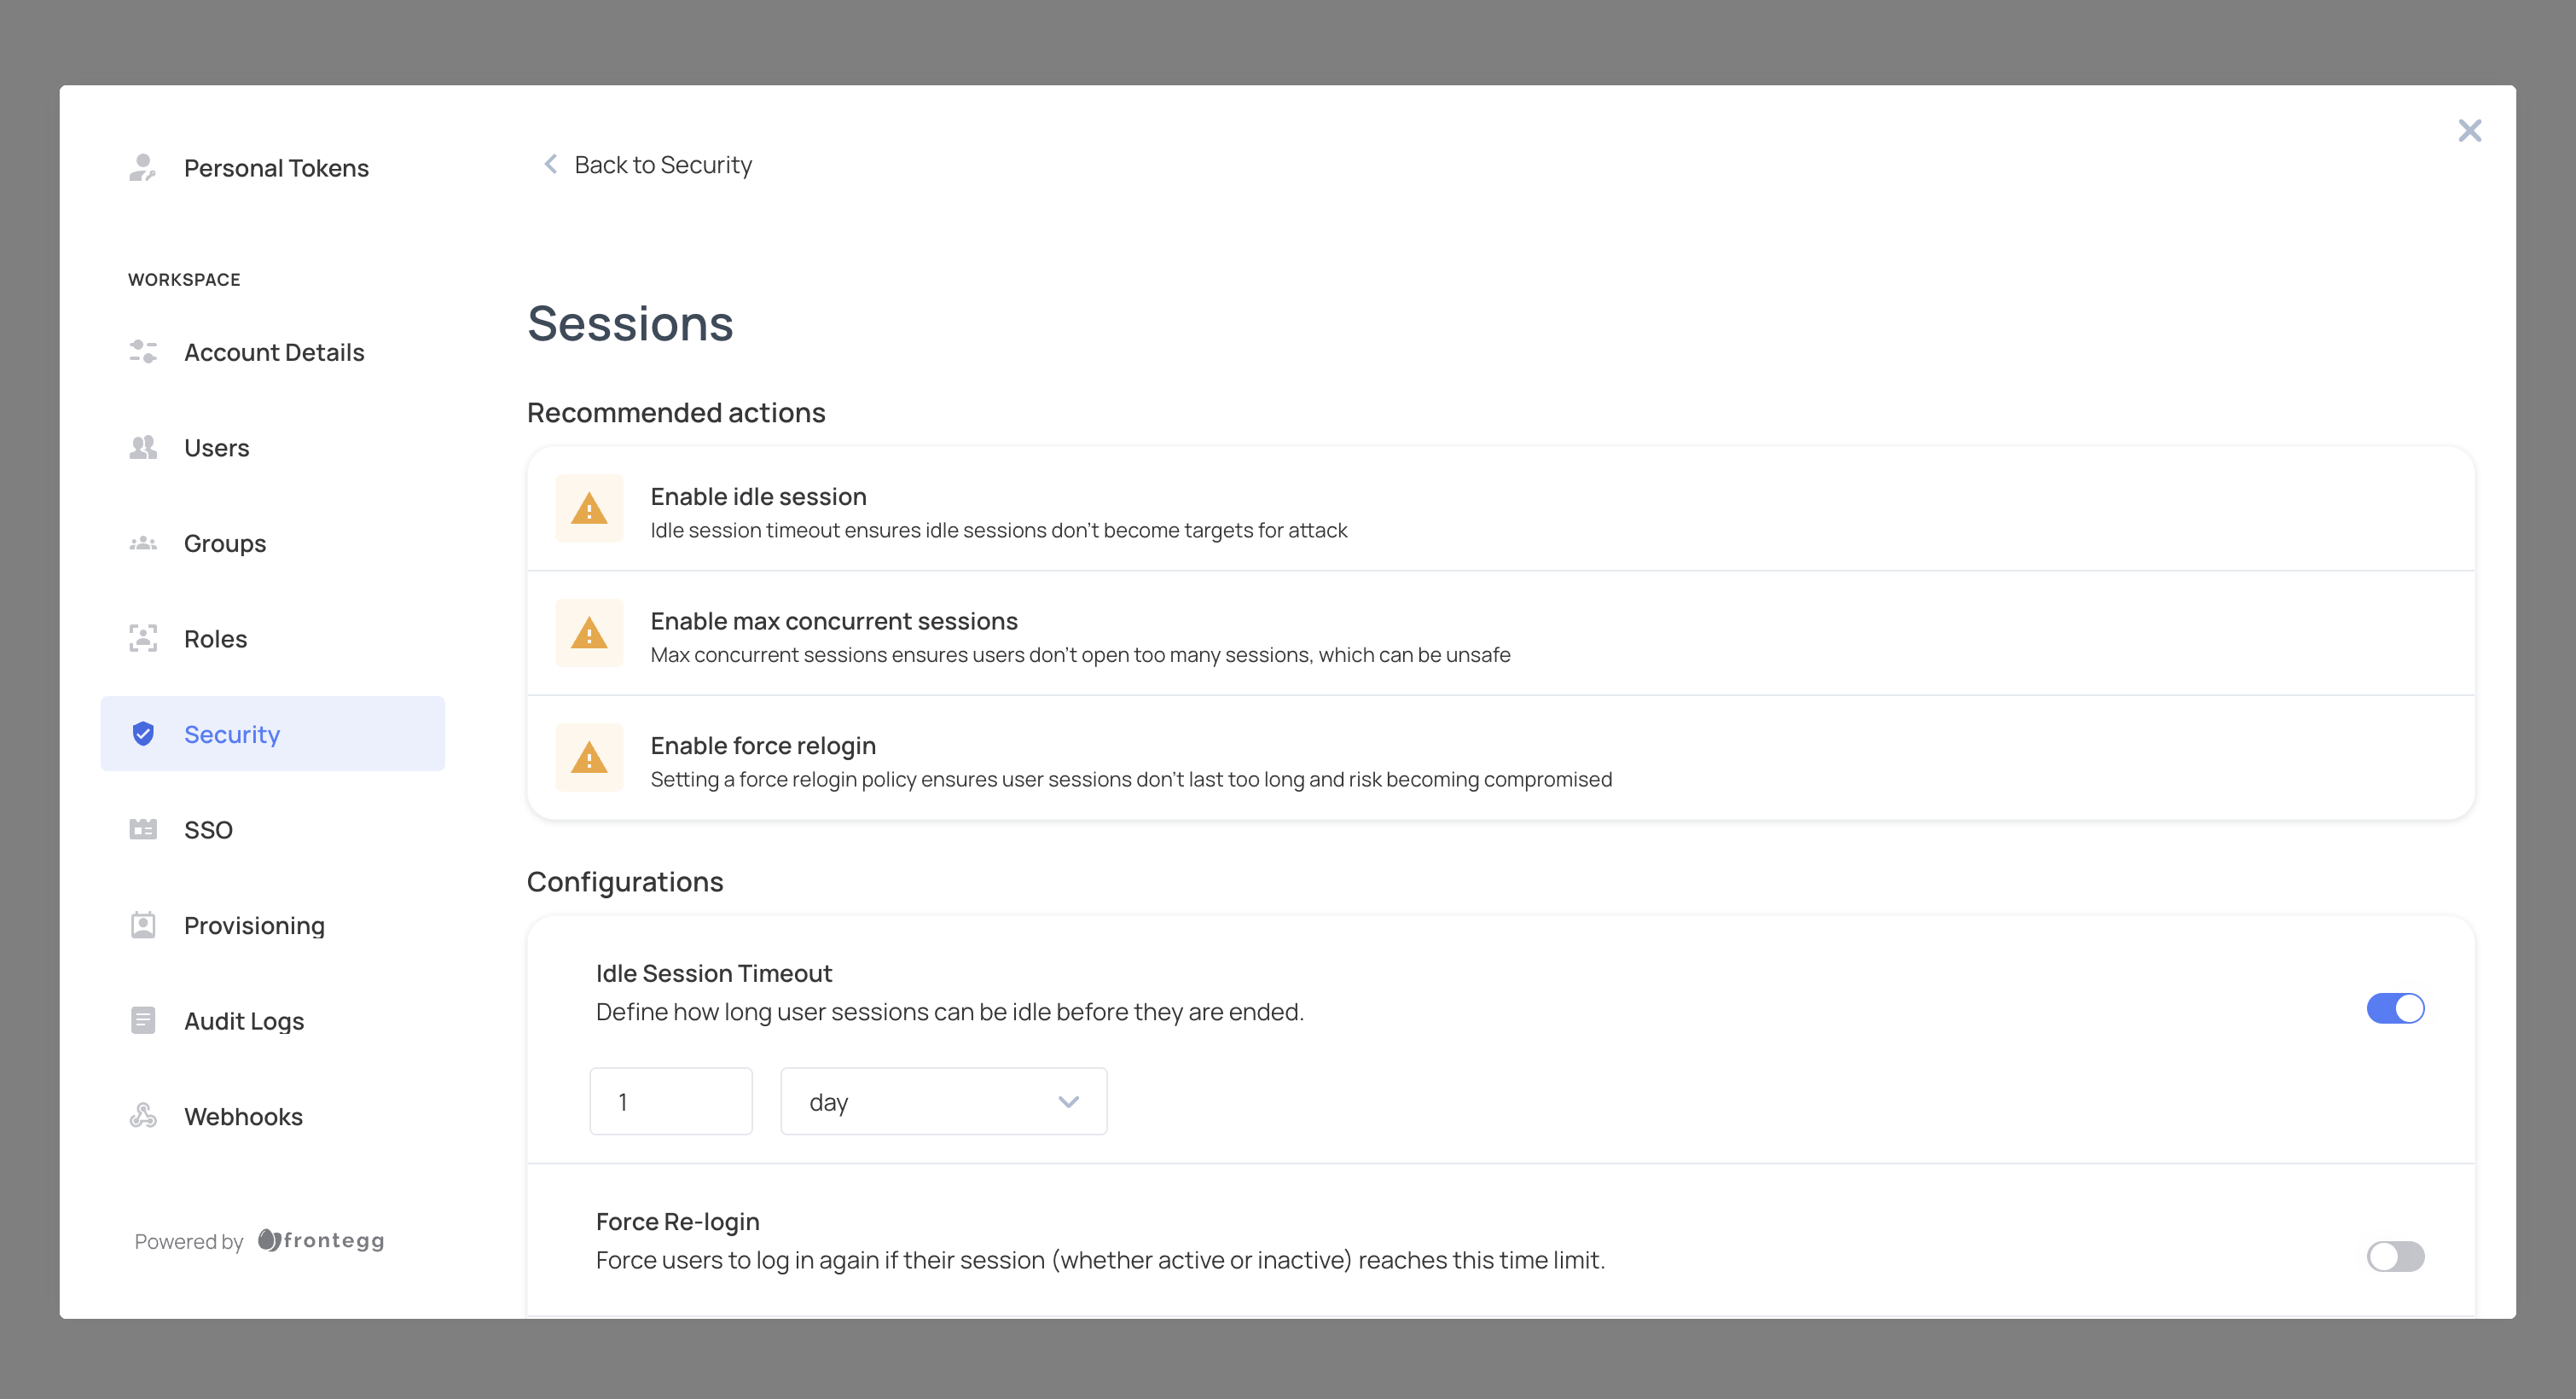This screenshot has height=1399, width=2576.
Task: Toggle Idle Session Timeout off then back on
Action: 2396,1008
